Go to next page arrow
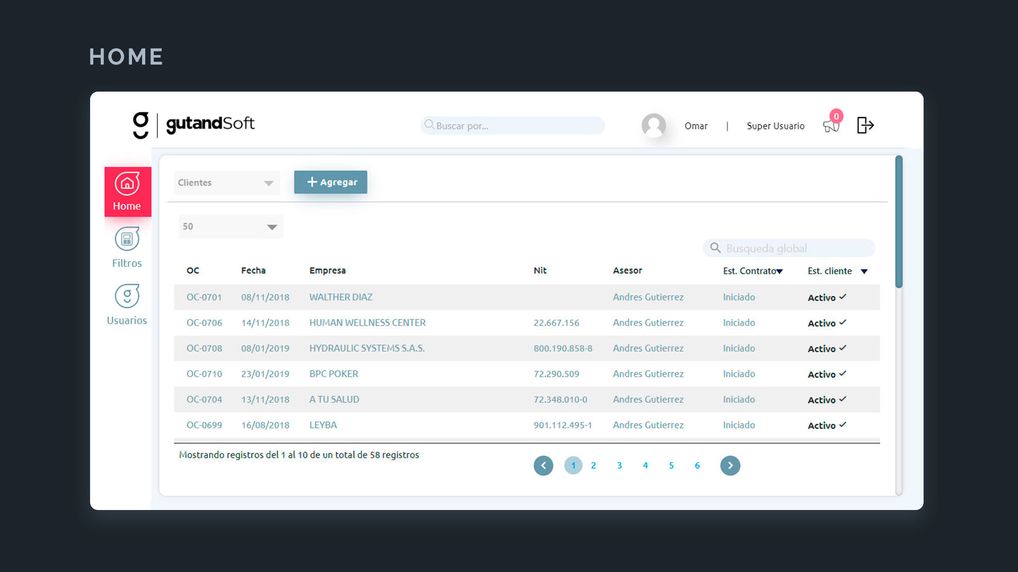Screen dimensions: 1018x572 730,466
